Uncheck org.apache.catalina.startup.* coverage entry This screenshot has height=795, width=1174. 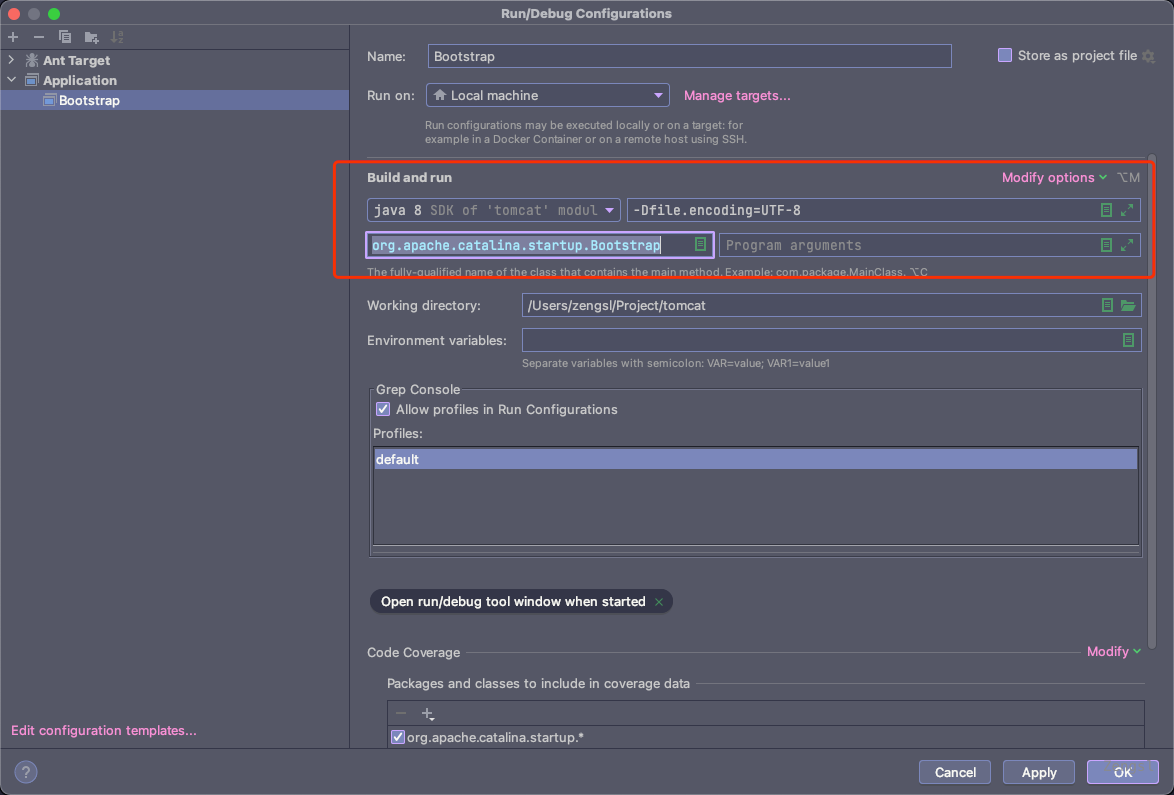[x=398, y=737]
